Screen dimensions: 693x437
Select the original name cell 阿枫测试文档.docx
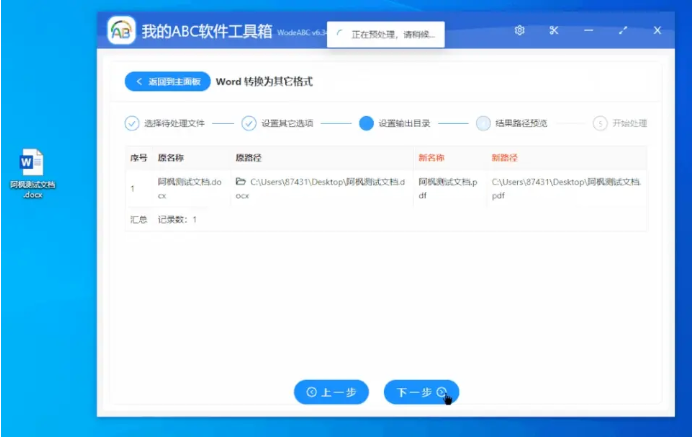pyautogui.click(x=190, y=189)
